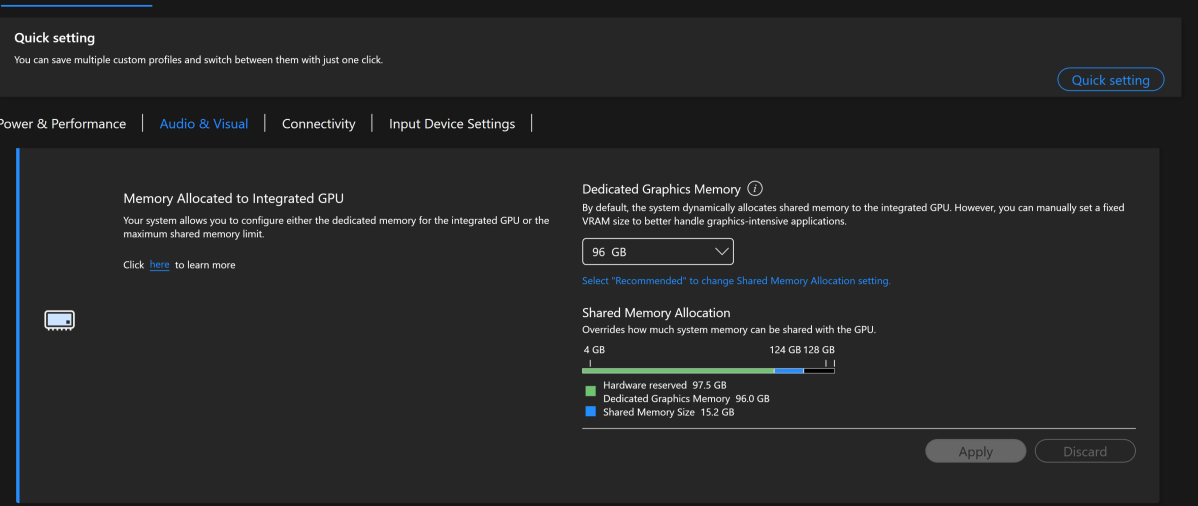Click the "124 GB" scale label
The width and height of the screenshot is (1198, 506).
(785, 350)
